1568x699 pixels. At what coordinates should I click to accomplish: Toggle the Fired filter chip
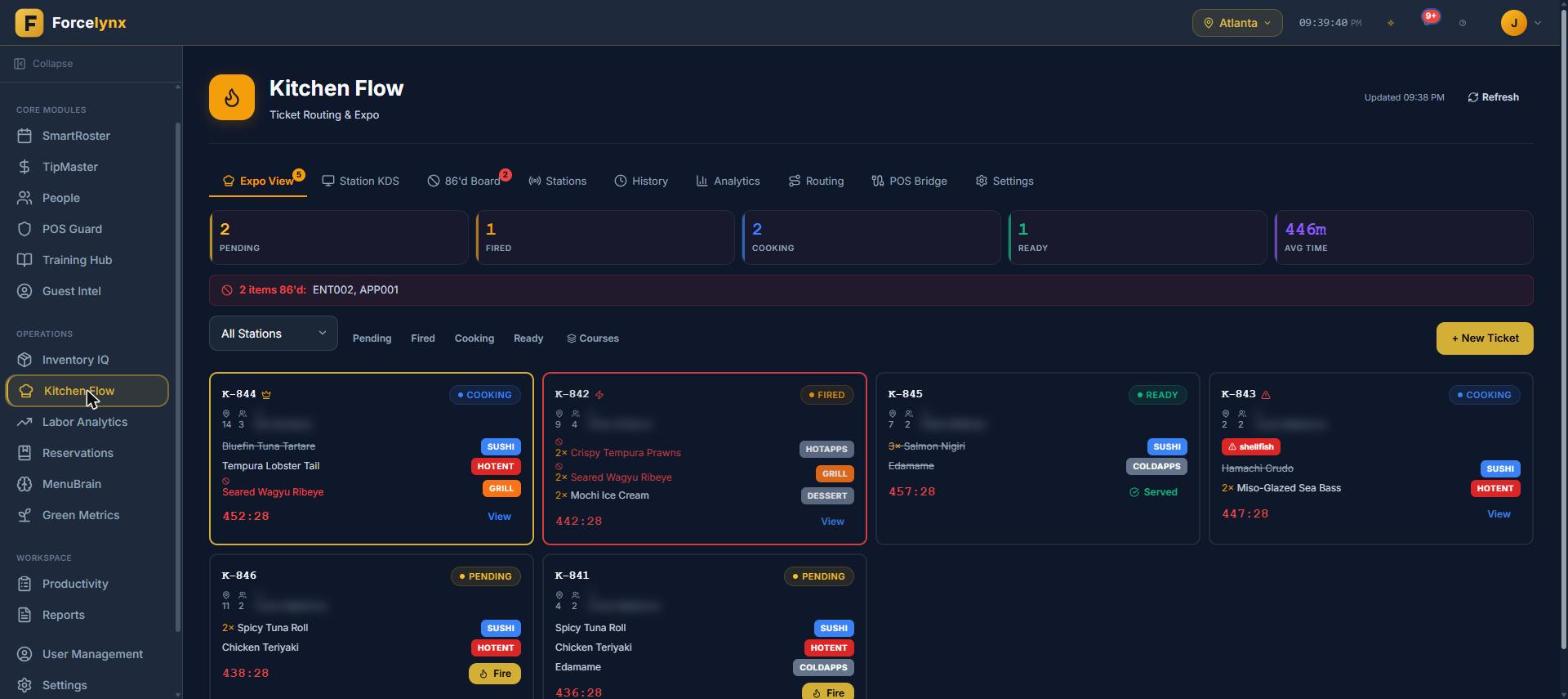[422, 338]
